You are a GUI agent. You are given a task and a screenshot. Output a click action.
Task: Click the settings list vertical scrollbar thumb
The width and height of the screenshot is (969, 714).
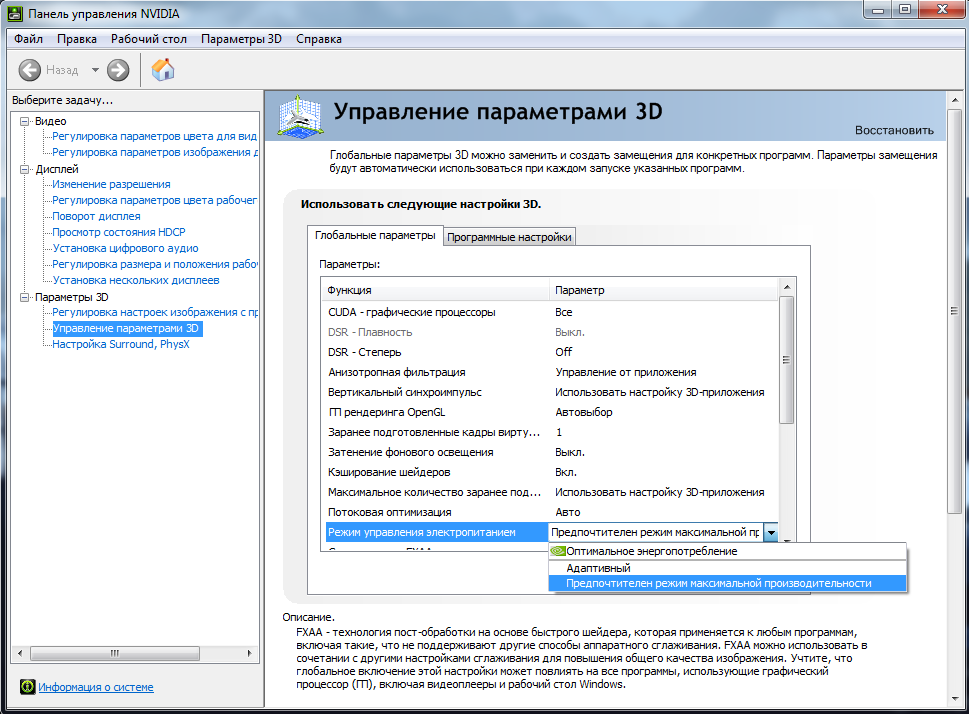pos(787,360)
